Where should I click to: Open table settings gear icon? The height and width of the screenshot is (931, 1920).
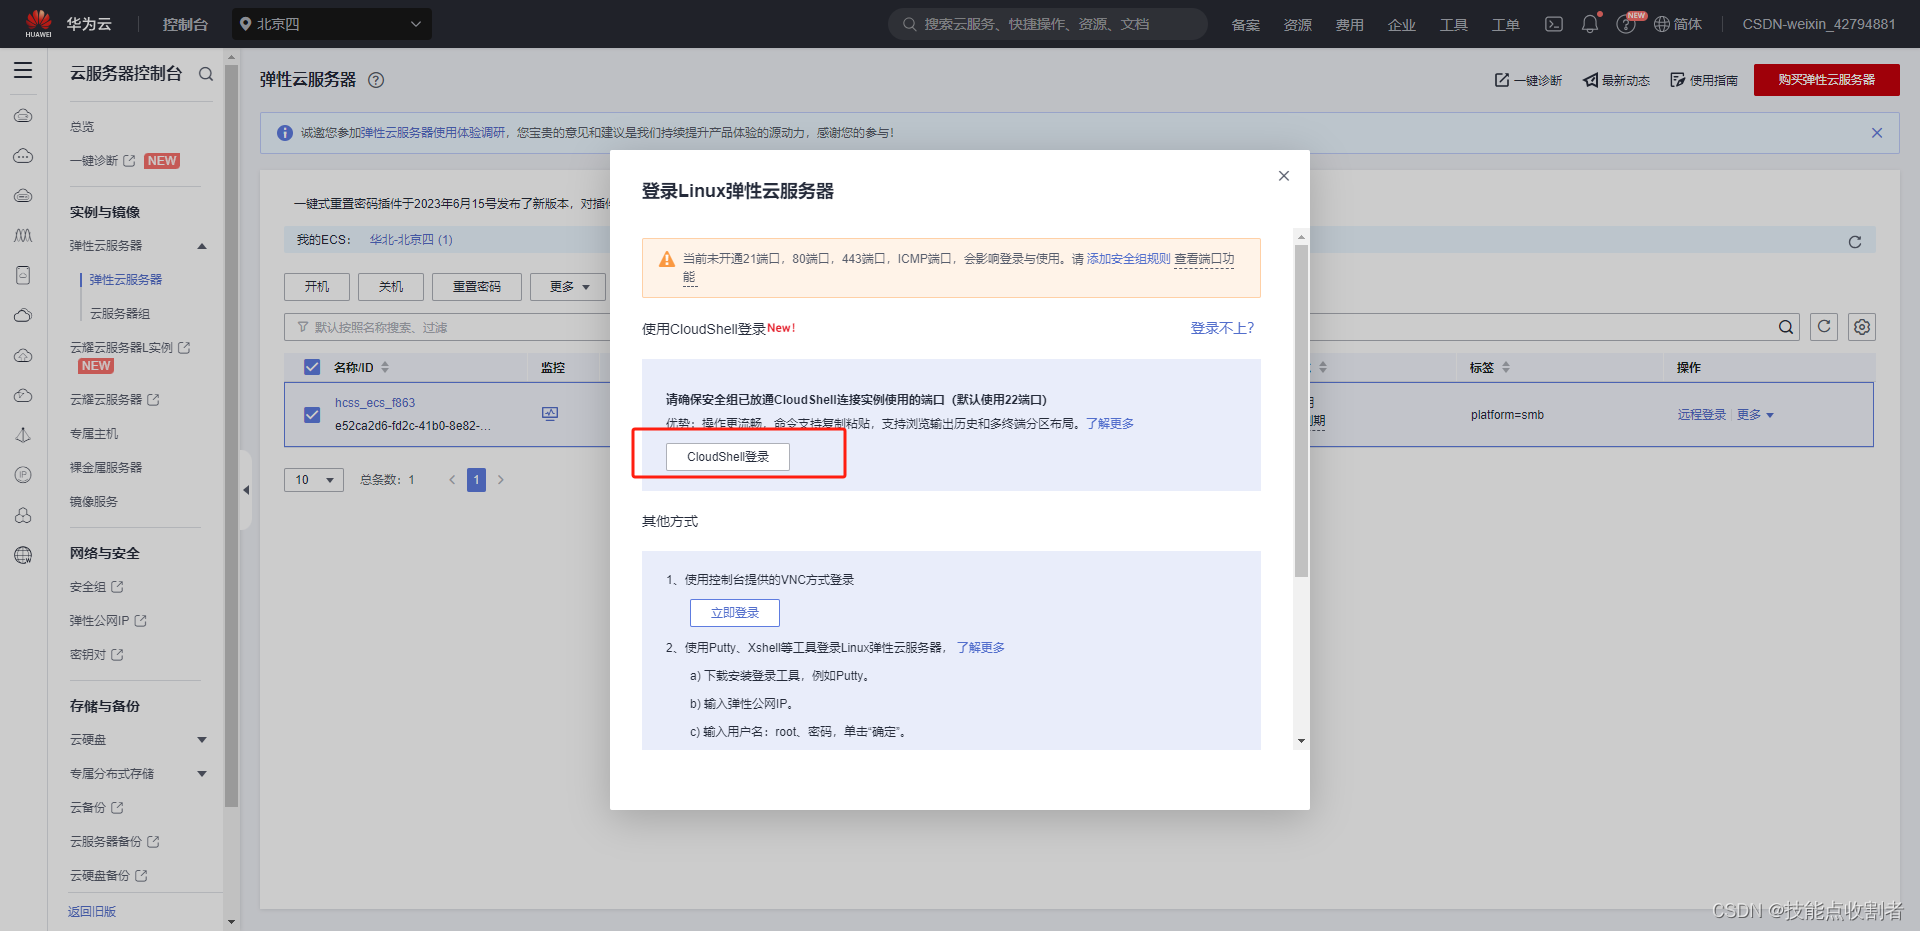(1862, 327)
